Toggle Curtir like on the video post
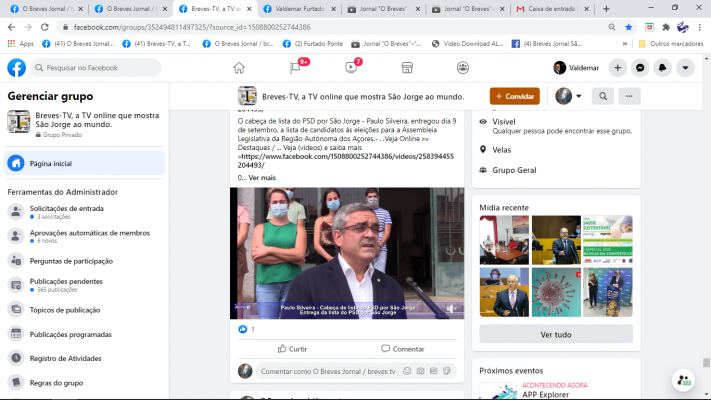The width and height of the screenshot is (711, 400). [x=292, y=349]
